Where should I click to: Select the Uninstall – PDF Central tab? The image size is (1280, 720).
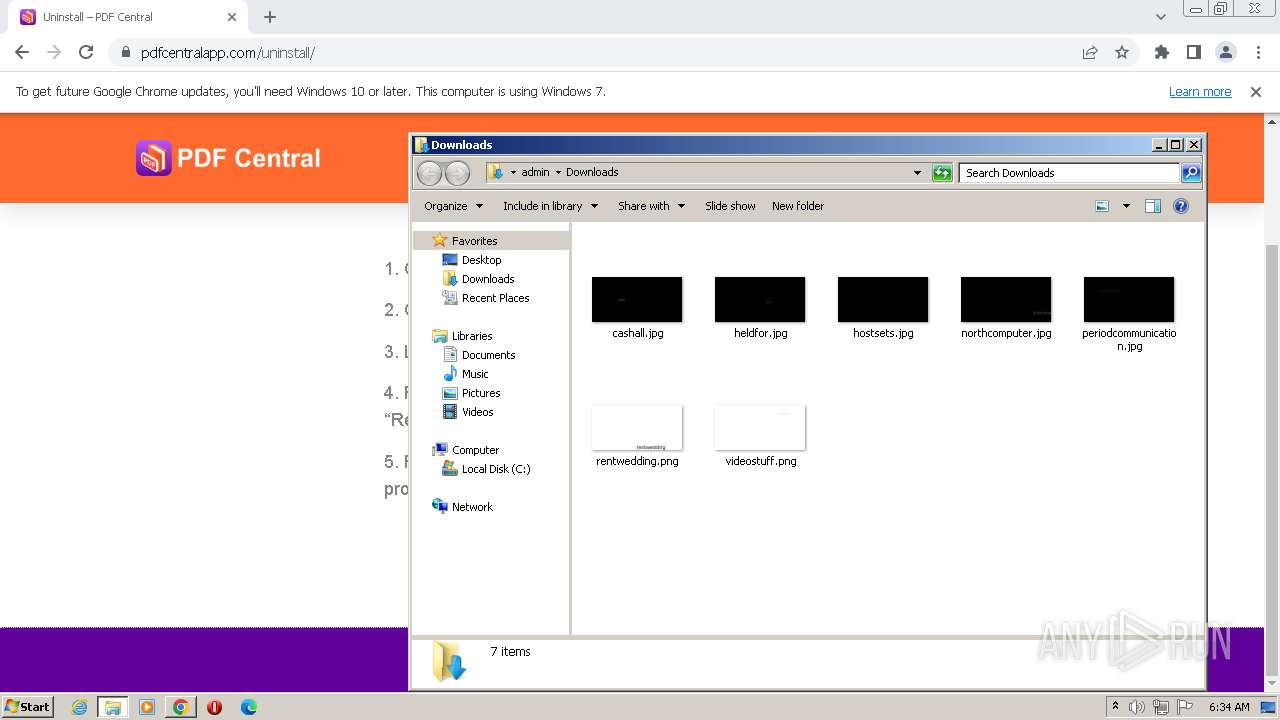pos(127,17)
